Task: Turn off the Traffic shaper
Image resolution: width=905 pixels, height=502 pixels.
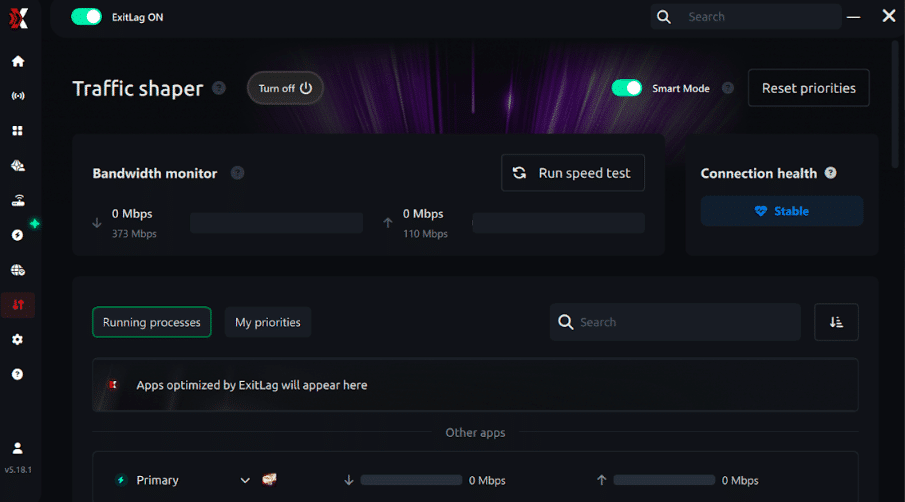Action: click(x=285, y=88)
